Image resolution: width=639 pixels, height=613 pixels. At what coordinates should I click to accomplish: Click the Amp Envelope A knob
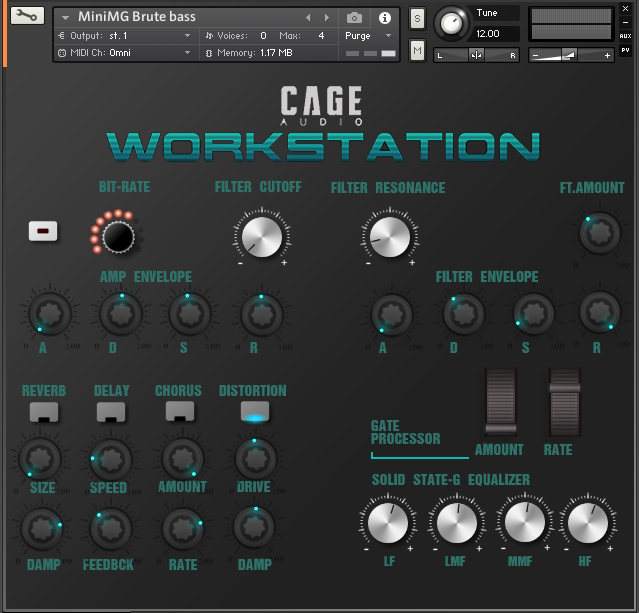click(x=49, y=314)
